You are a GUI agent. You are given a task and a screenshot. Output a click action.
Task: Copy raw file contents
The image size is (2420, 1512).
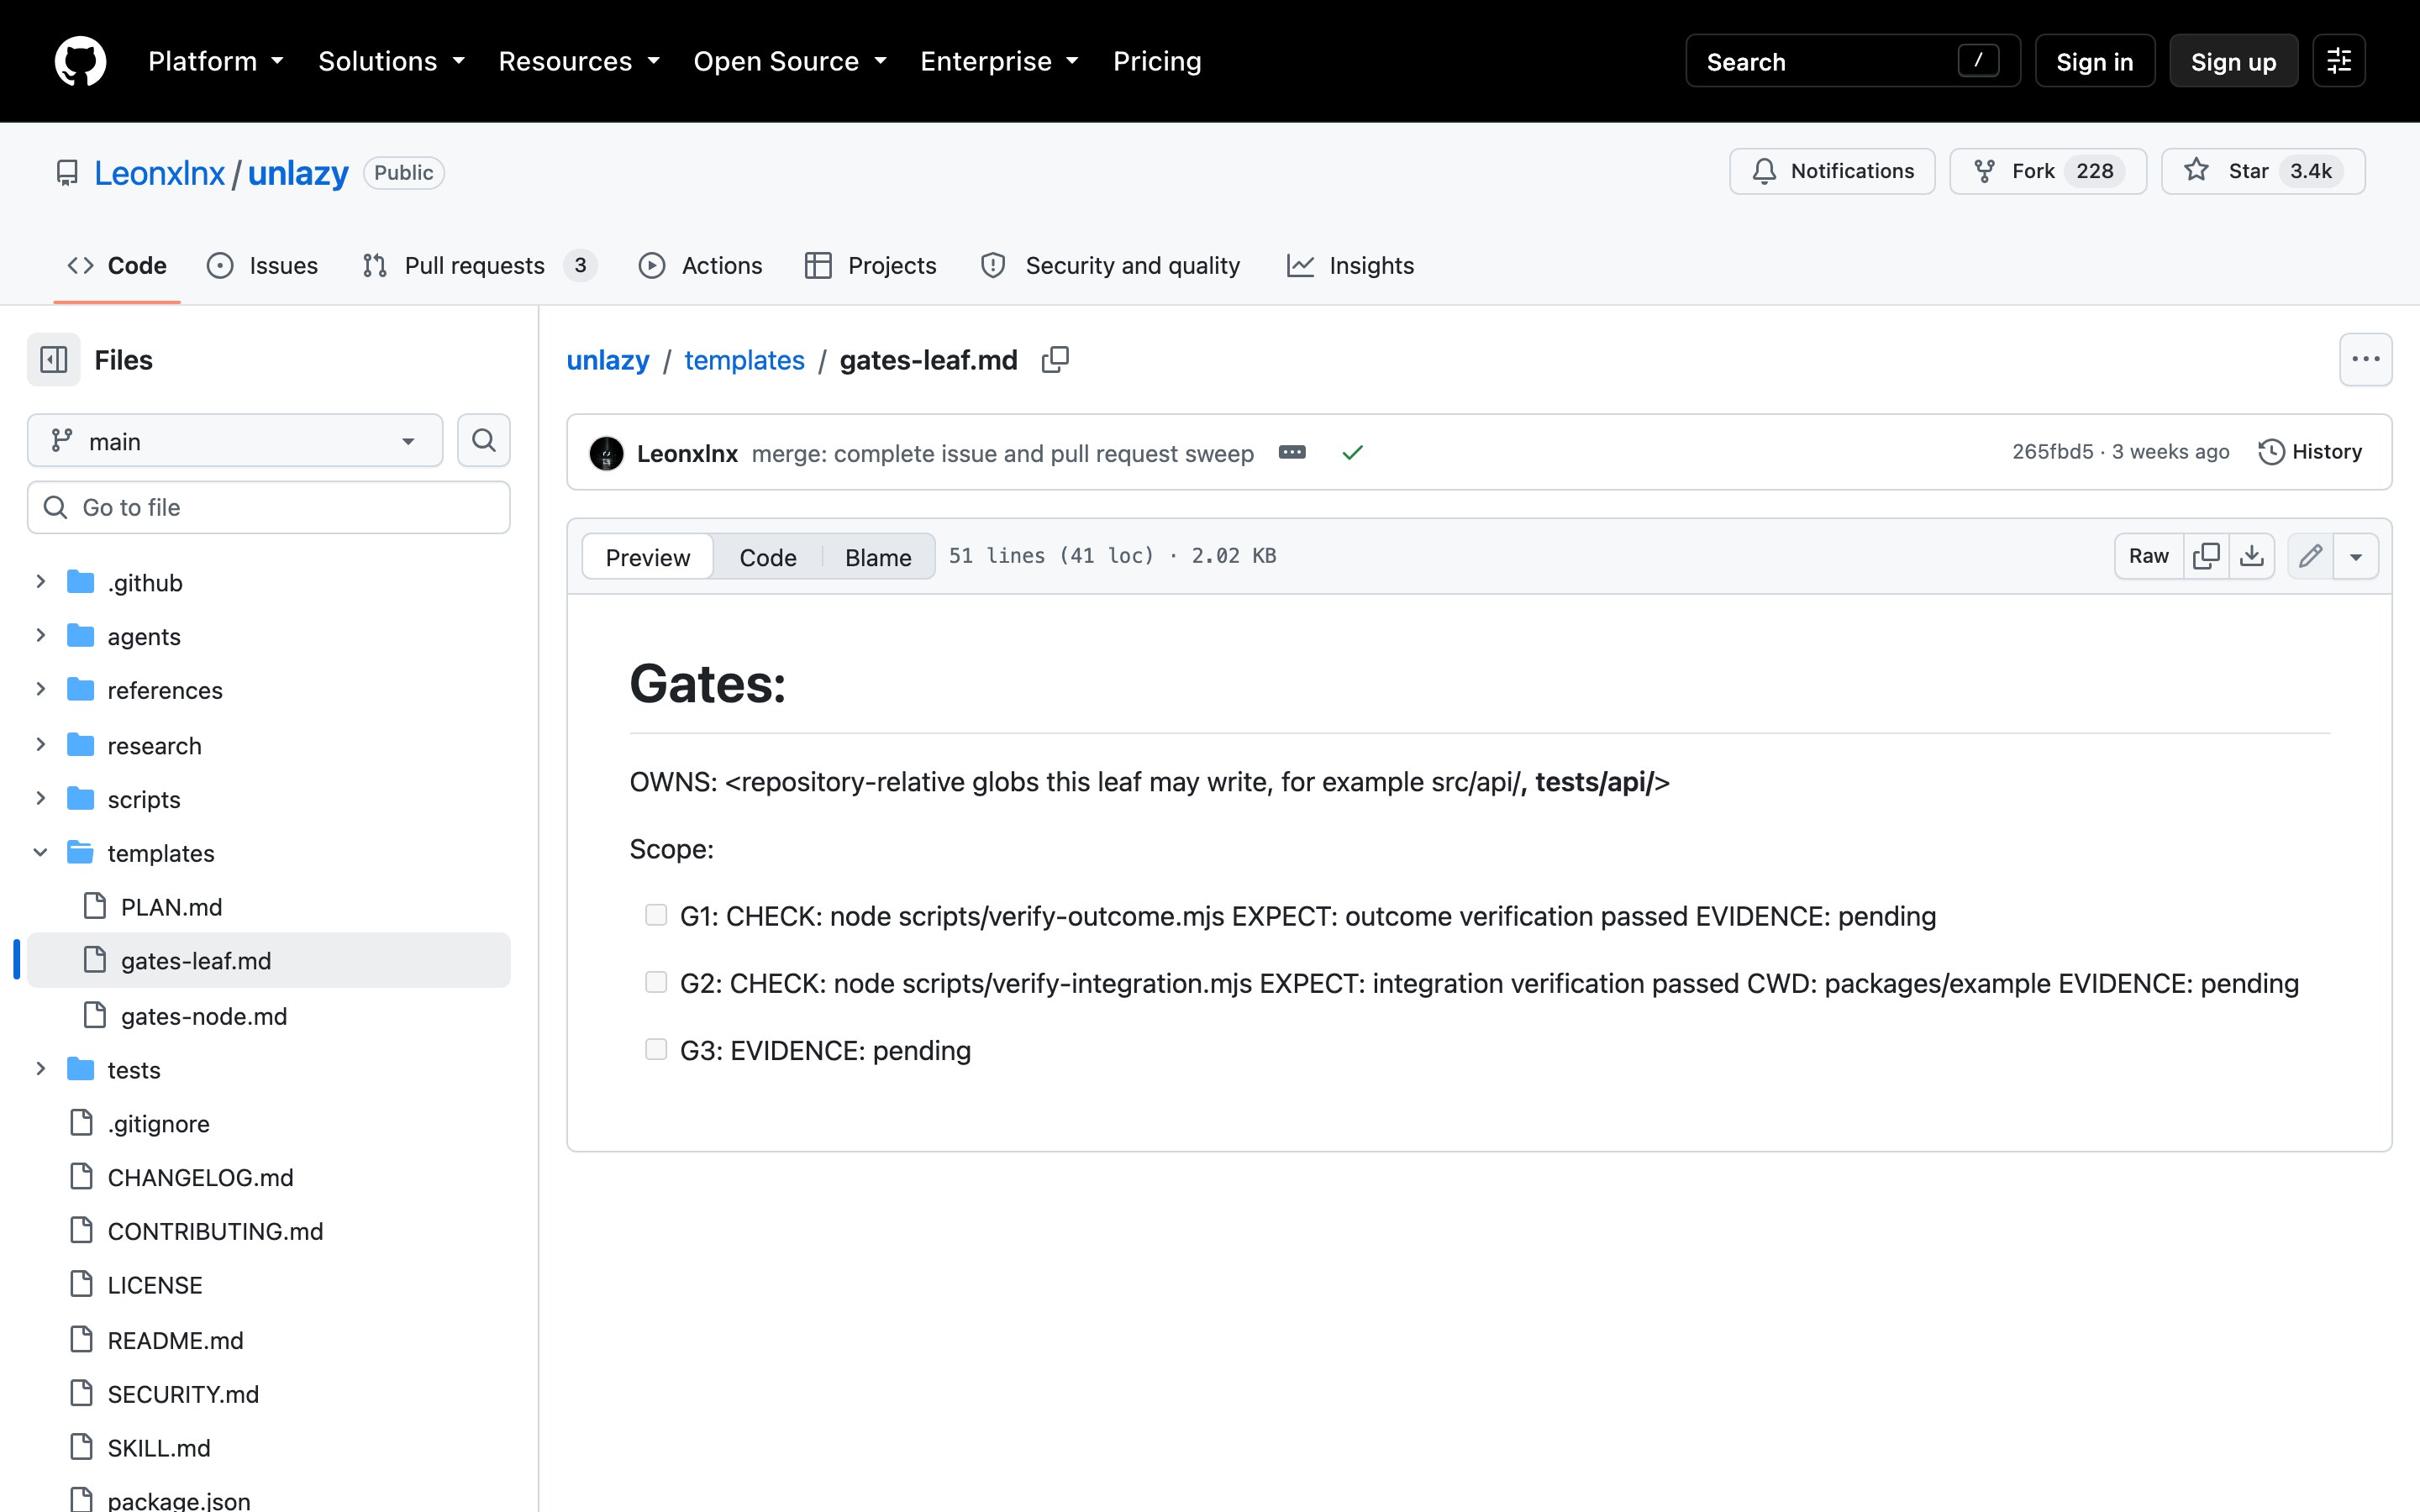point(2206,556)
